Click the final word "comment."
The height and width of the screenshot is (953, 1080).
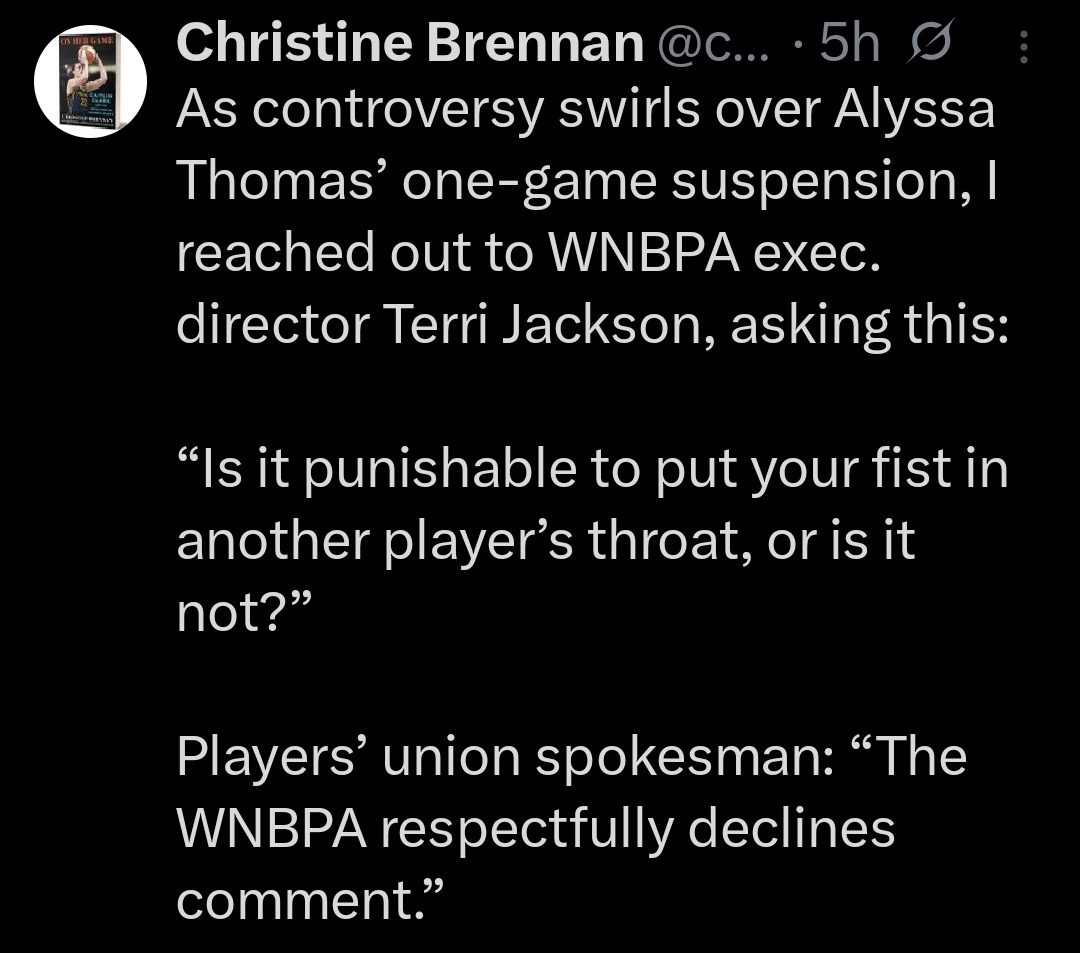coord(309,901)
